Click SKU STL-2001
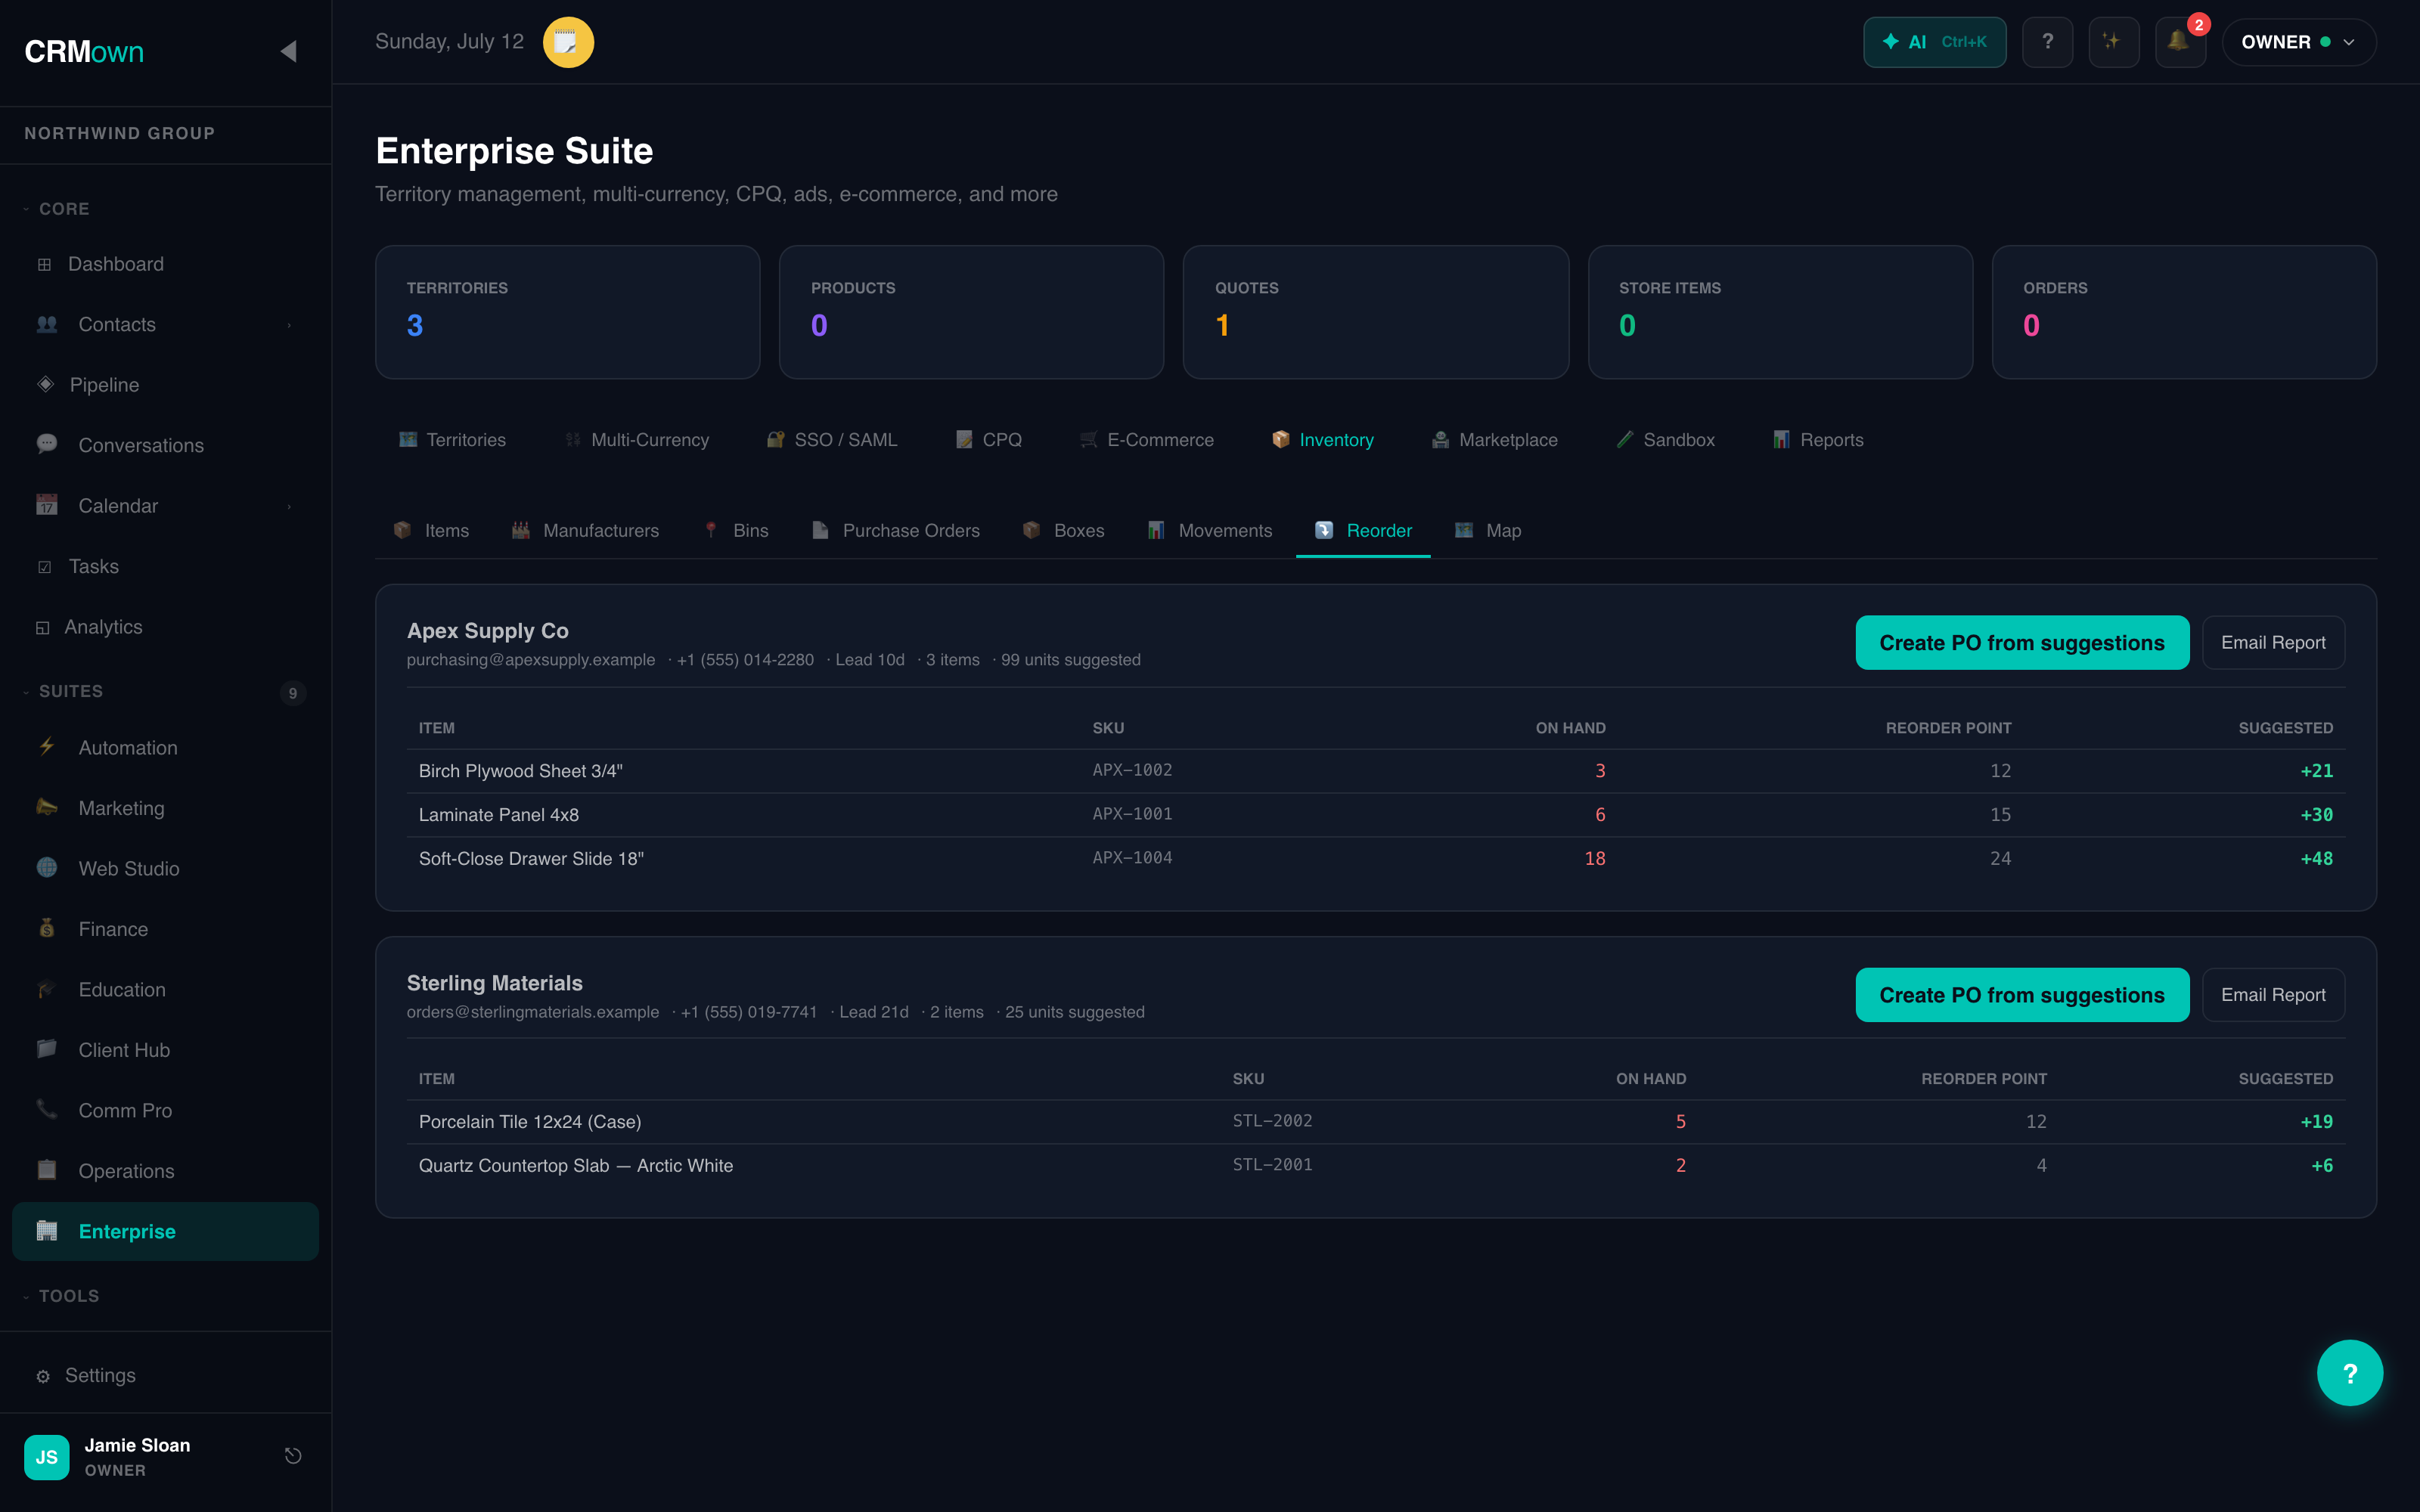This screenshot has height=1512, width=2420. (1272, 1165)
